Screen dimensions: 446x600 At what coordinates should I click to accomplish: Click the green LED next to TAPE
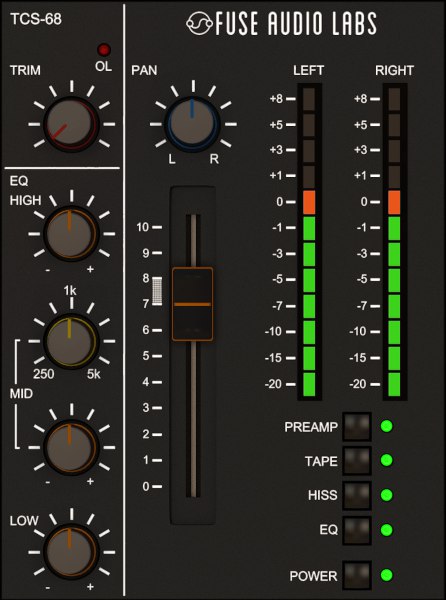387,460
